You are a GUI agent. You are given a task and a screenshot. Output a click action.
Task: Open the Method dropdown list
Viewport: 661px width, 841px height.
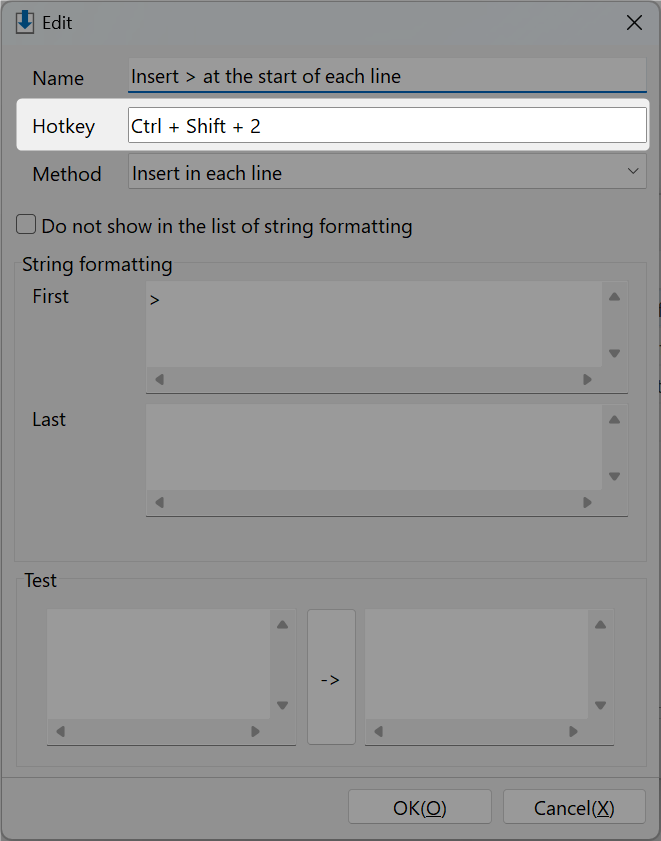point(387,172)
